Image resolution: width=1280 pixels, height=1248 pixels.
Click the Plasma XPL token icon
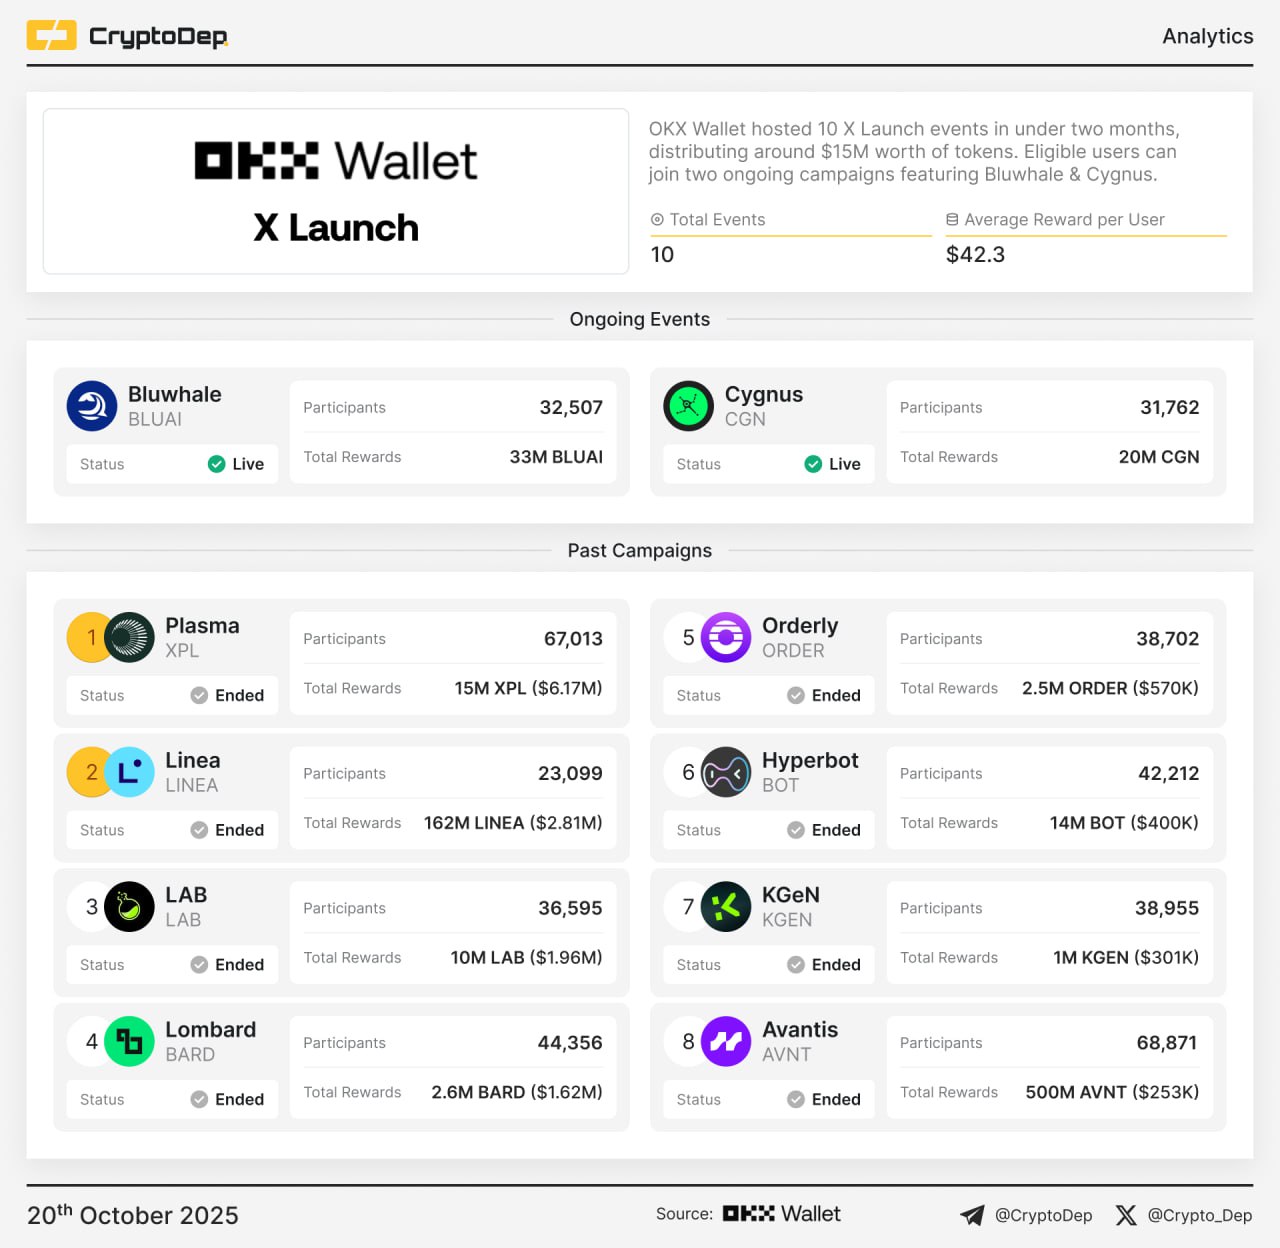130,637
